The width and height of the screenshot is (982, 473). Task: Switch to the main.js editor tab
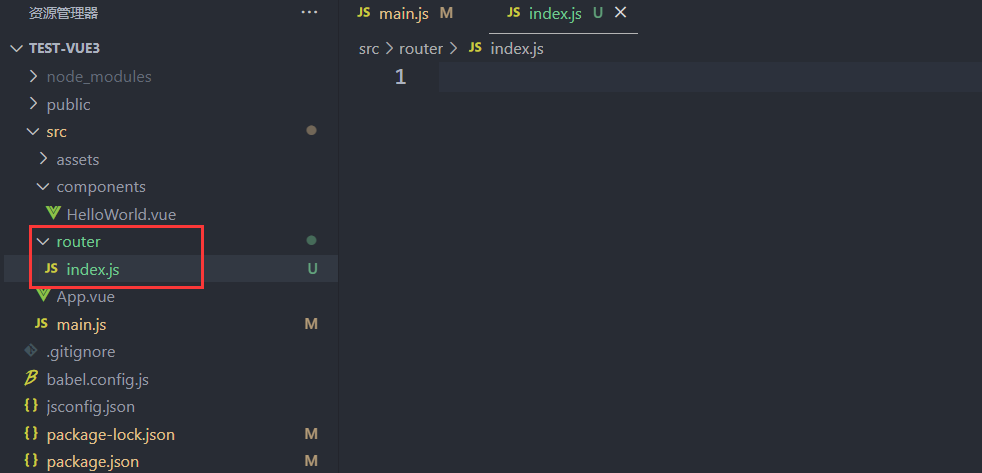404,13
